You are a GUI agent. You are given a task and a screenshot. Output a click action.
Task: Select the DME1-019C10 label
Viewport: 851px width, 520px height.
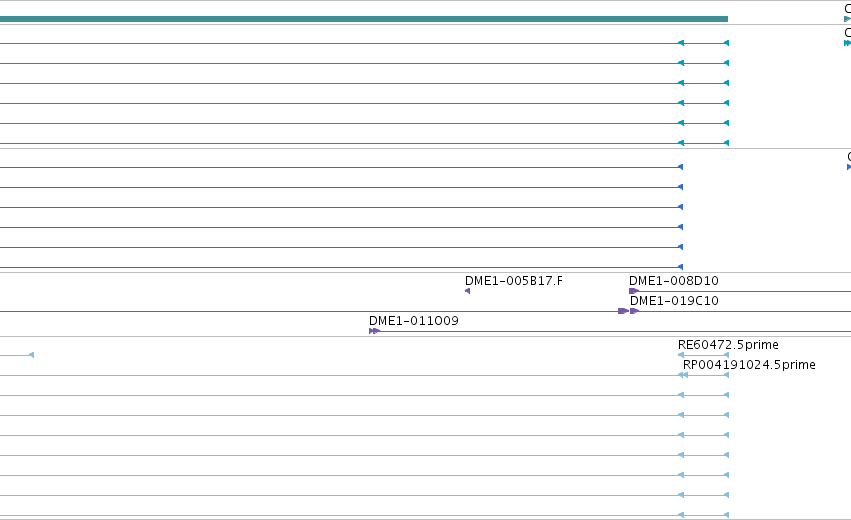pos(674,301)
